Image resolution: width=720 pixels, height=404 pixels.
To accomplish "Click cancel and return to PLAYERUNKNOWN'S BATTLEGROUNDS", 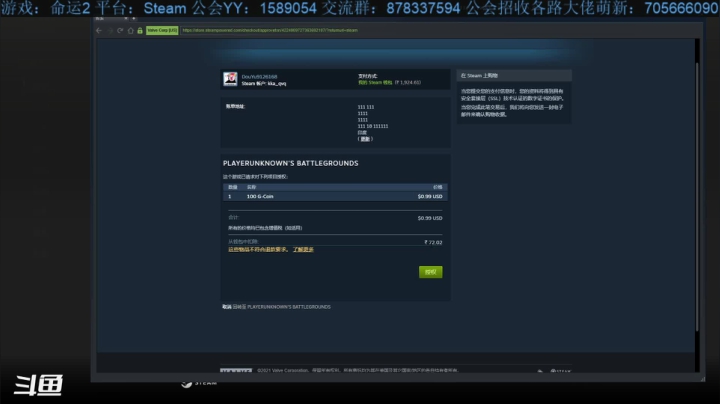I will click(276, 307).
